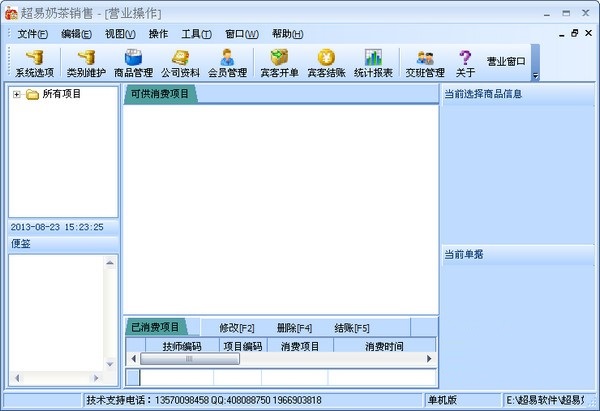Viewport: 600px width, 411px height.
Task: Click the 修改[F2] button
Action: [x=237, y=328]
